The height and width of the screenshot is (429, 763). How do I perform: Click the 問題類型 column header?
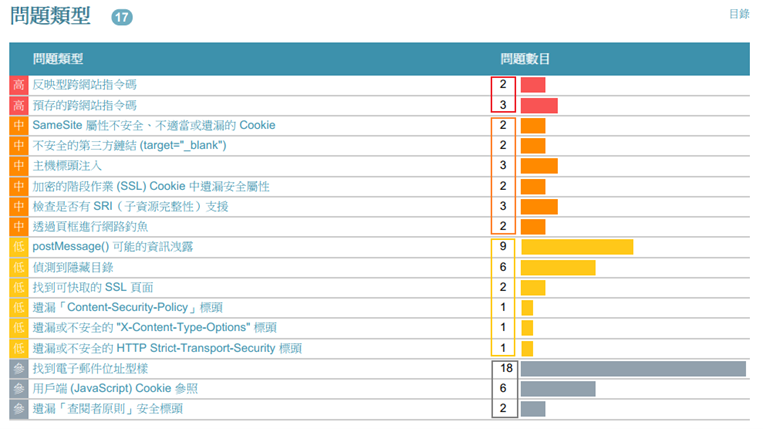point(57,59)
